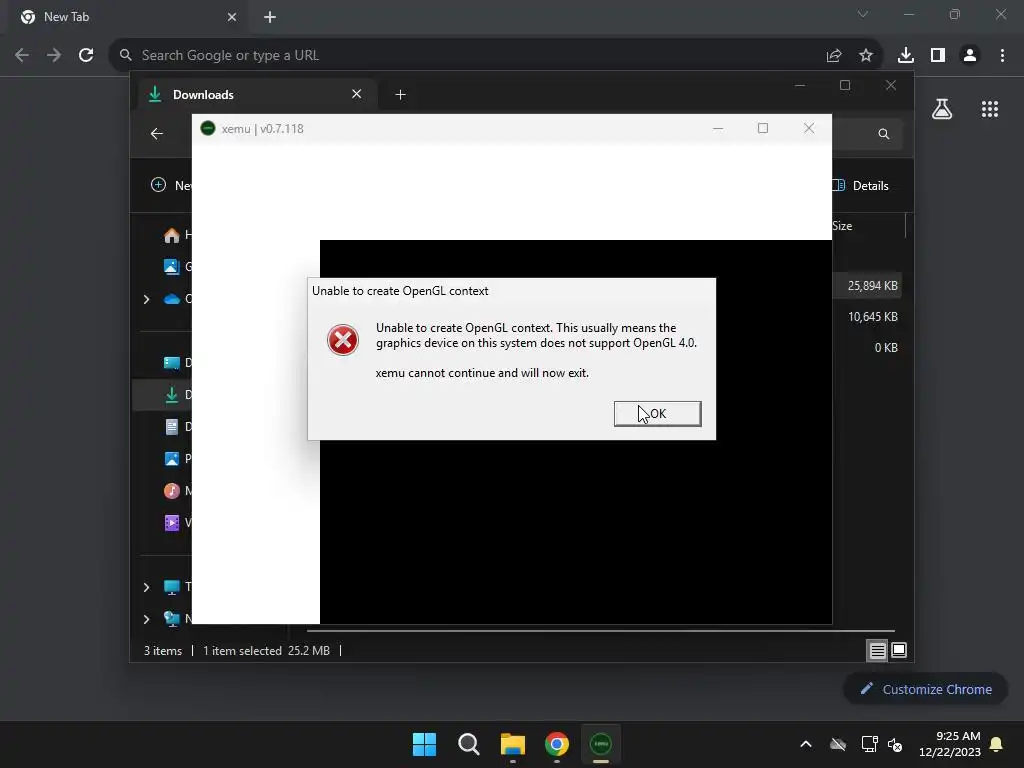The image size is (1024, 768).
Task: Select the file sized 0 KB
Action: [x=886, y=347]
